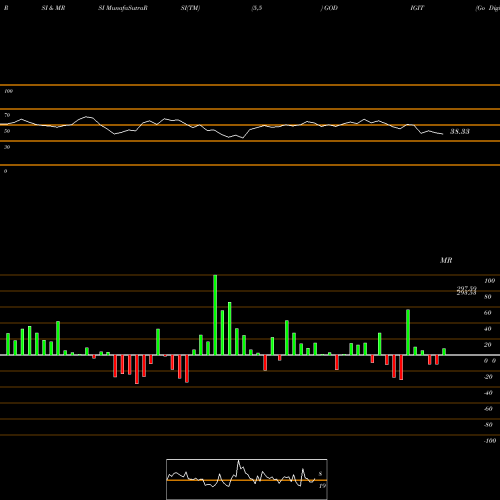This screenshot has height=500, width=500.
Task: Click the RSI axis label 100
Action: pos(9,91)
